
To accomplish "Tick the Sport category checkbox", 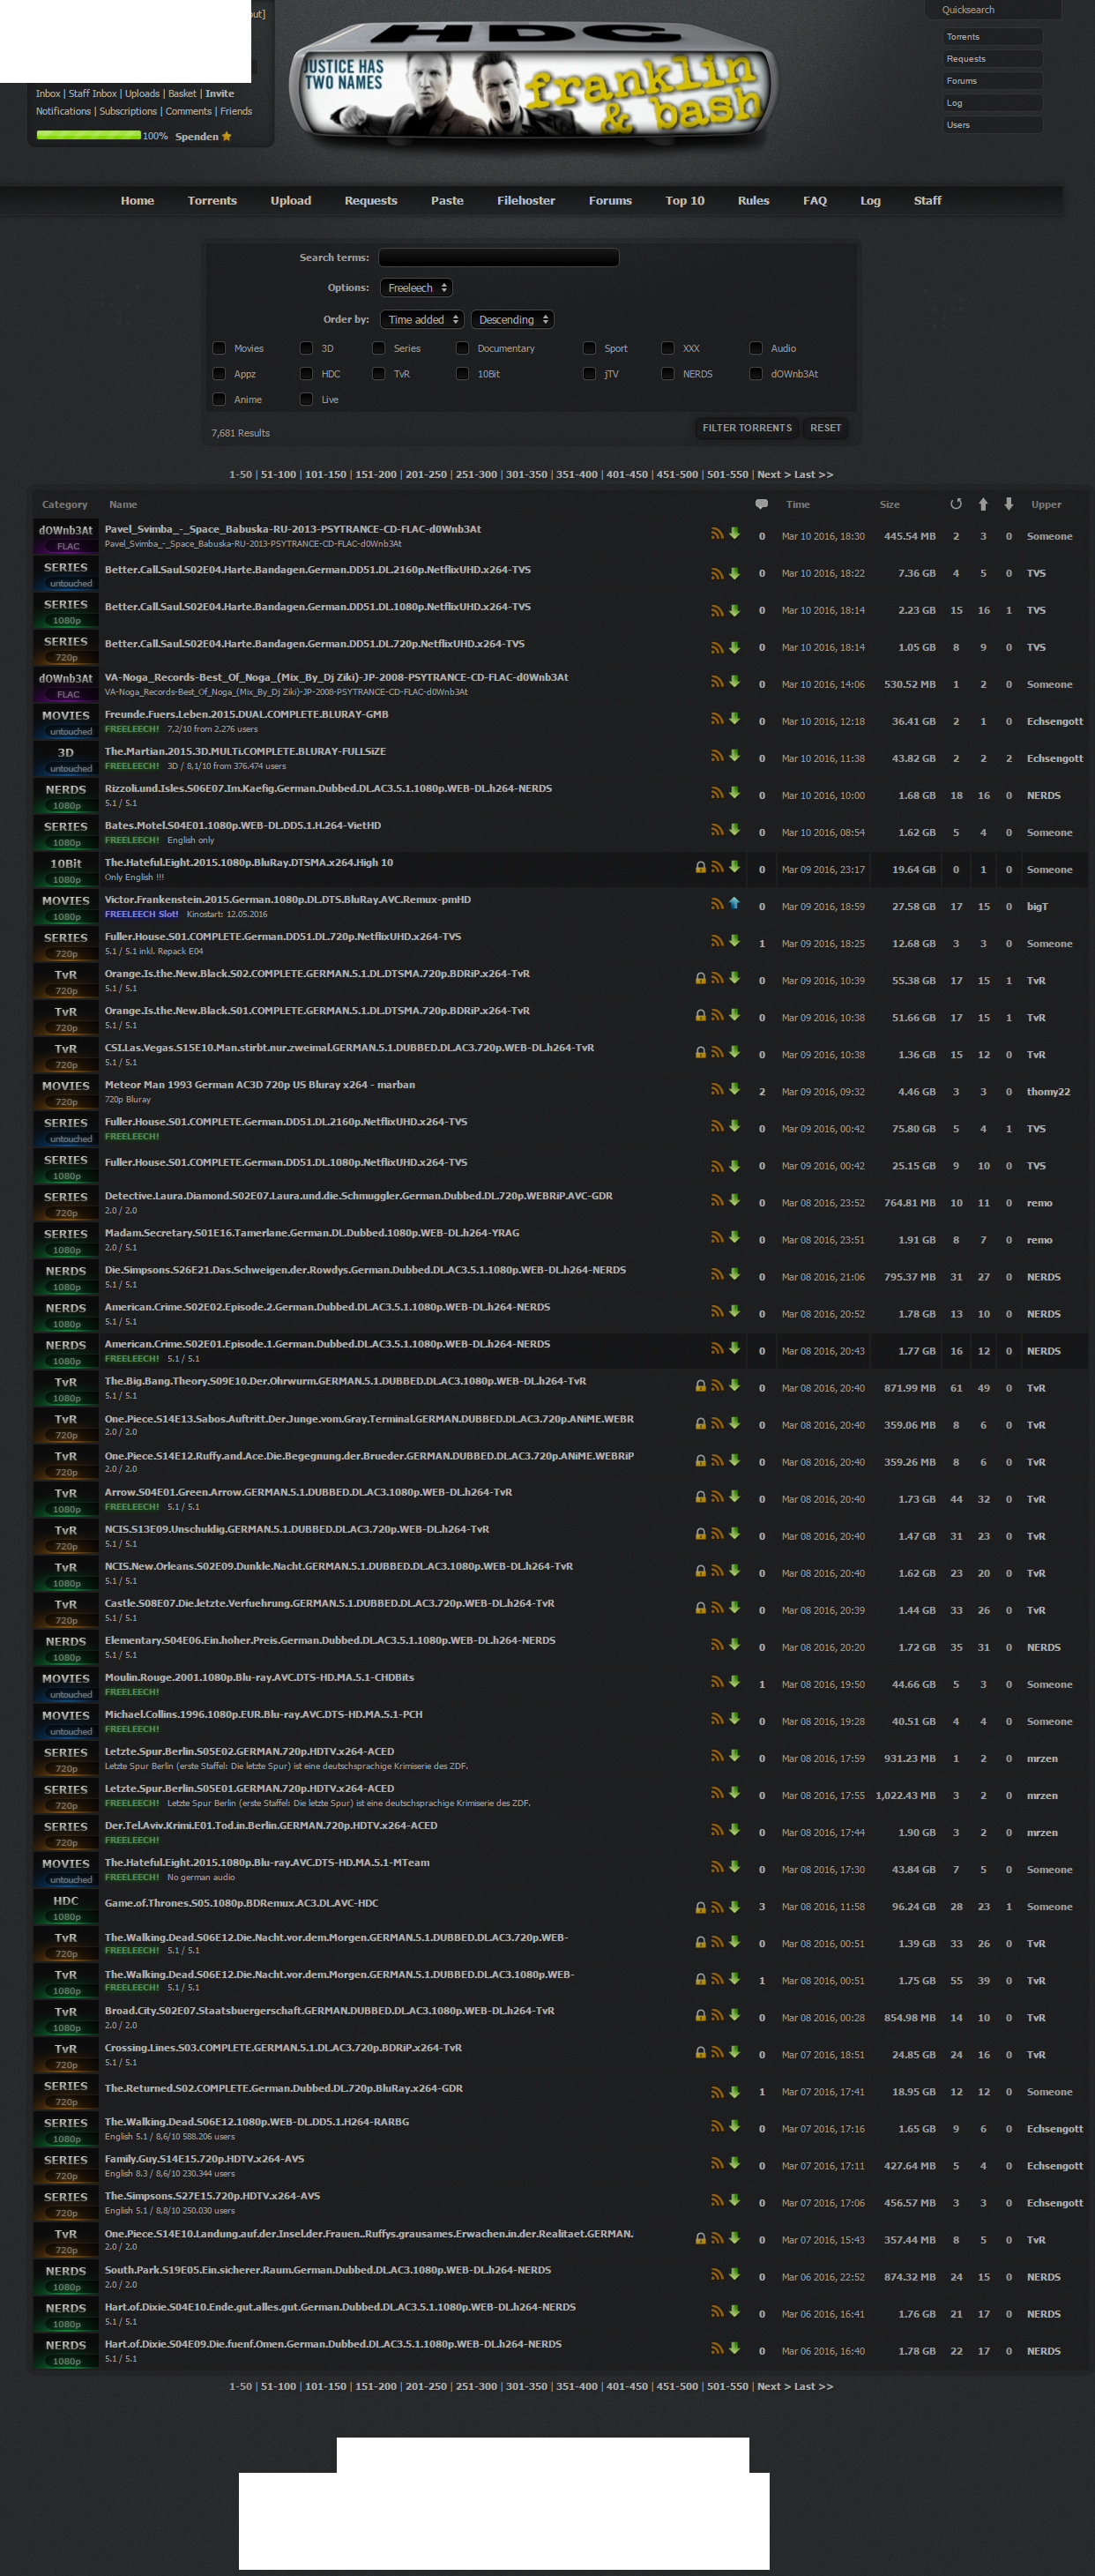I will pyautogui.click(x=589, y=348).
